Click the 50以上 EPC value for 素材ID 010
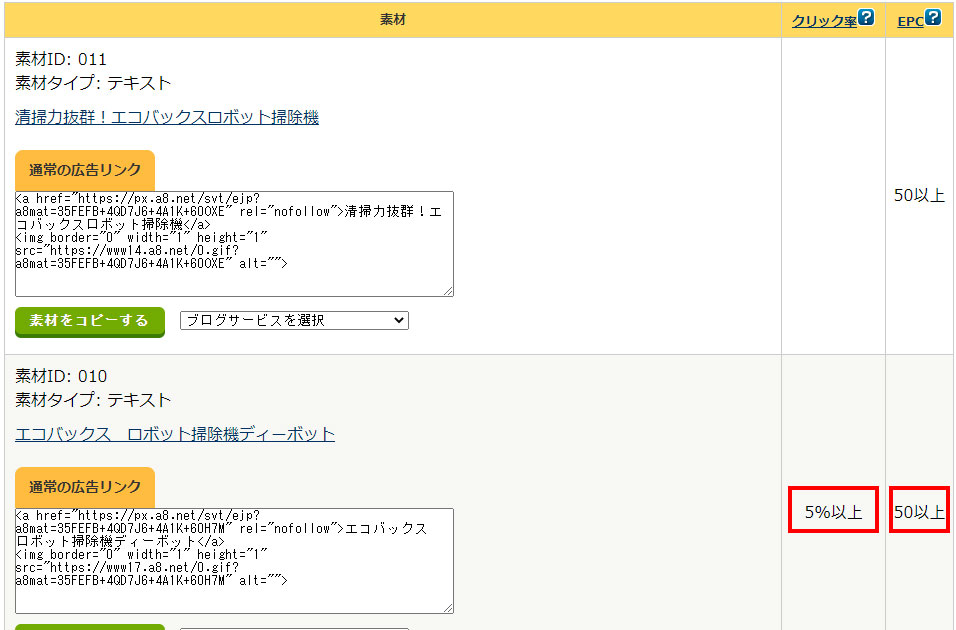 pos(919,512)
